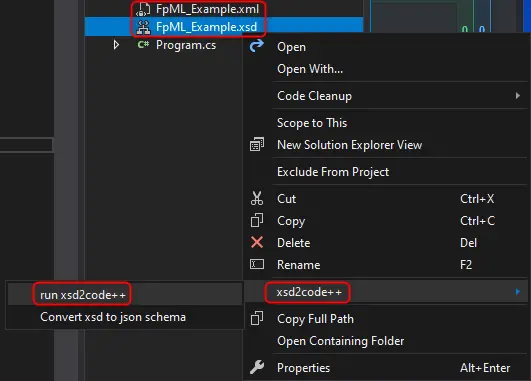The height and width of the screenshot is (381, 531).
Task: Click the New Solution Explorer View icon
Action: point(257,145)
